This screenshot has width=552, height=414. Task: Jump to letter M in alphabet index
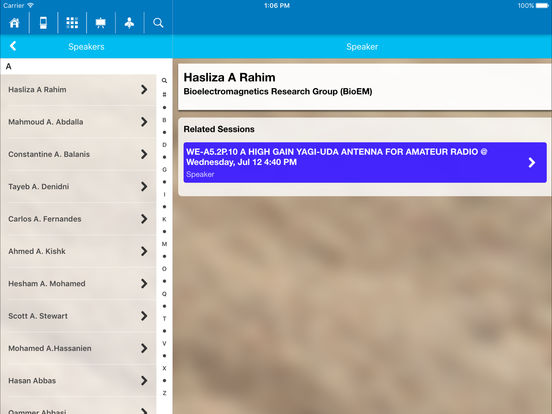(164, 244)
